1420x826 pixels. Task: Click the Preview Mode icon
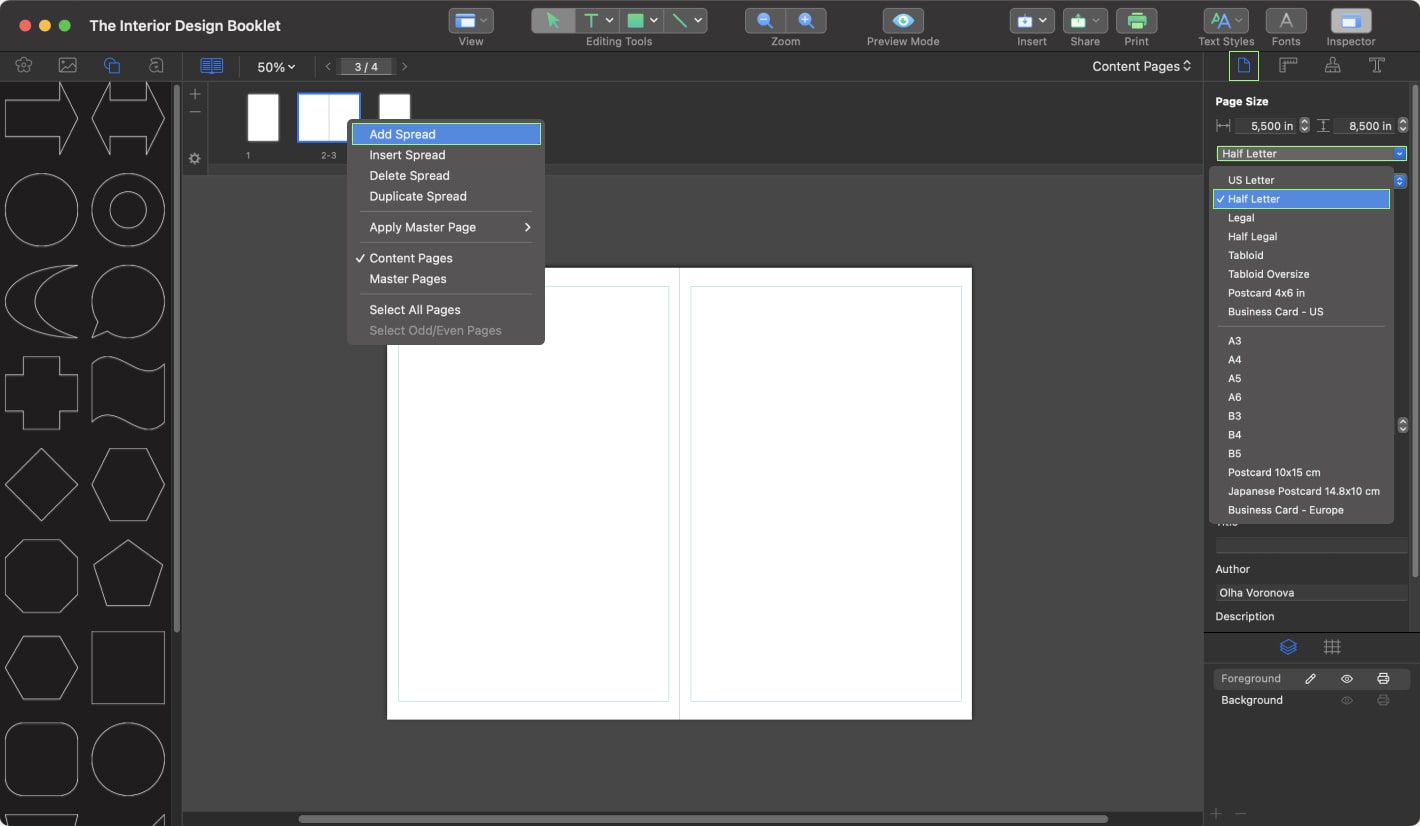pos(902,20)
